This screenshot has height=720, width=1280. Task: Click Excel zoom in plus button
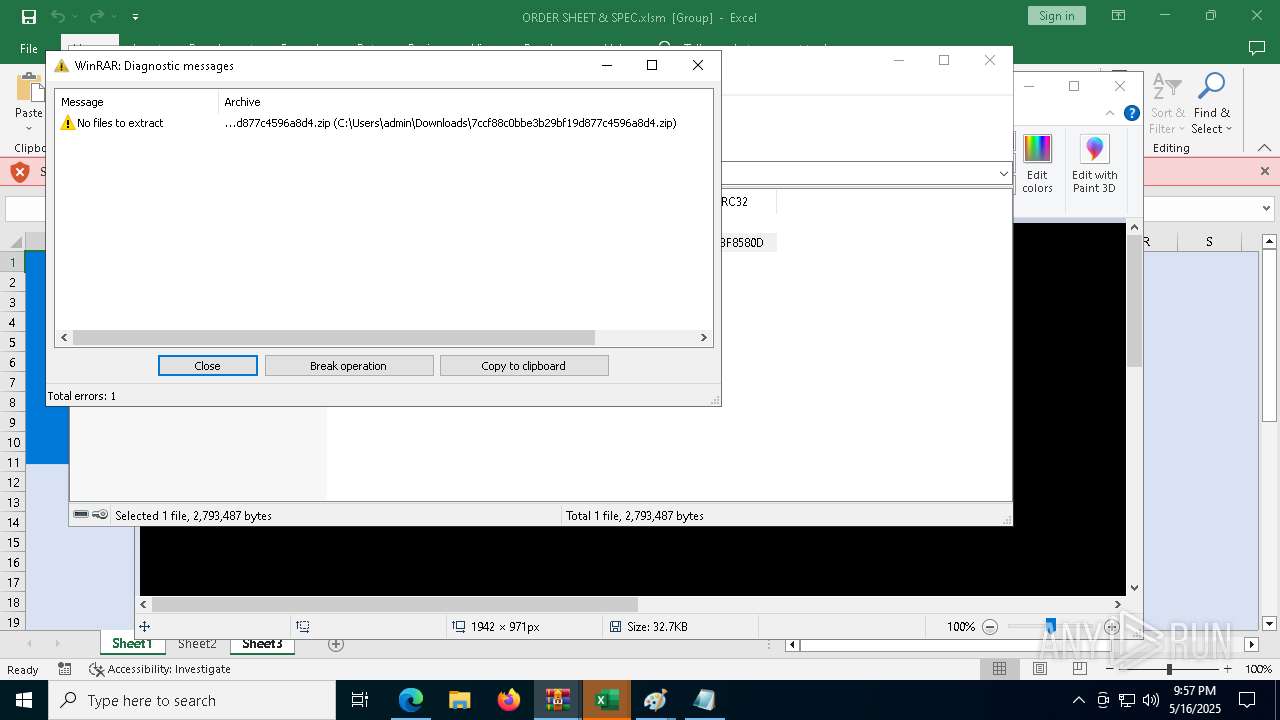tap(1227, 669)
